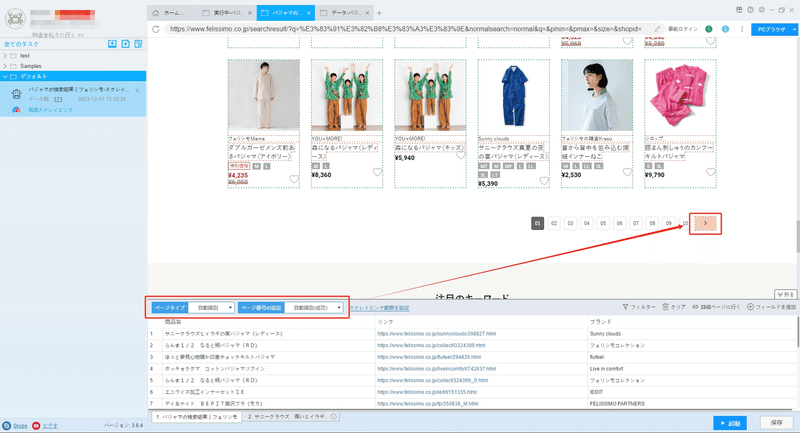Viewport: 800px width, 433px height.
Task: Click スクレイピング範囲を設定 link
Action: pos(379,308)
